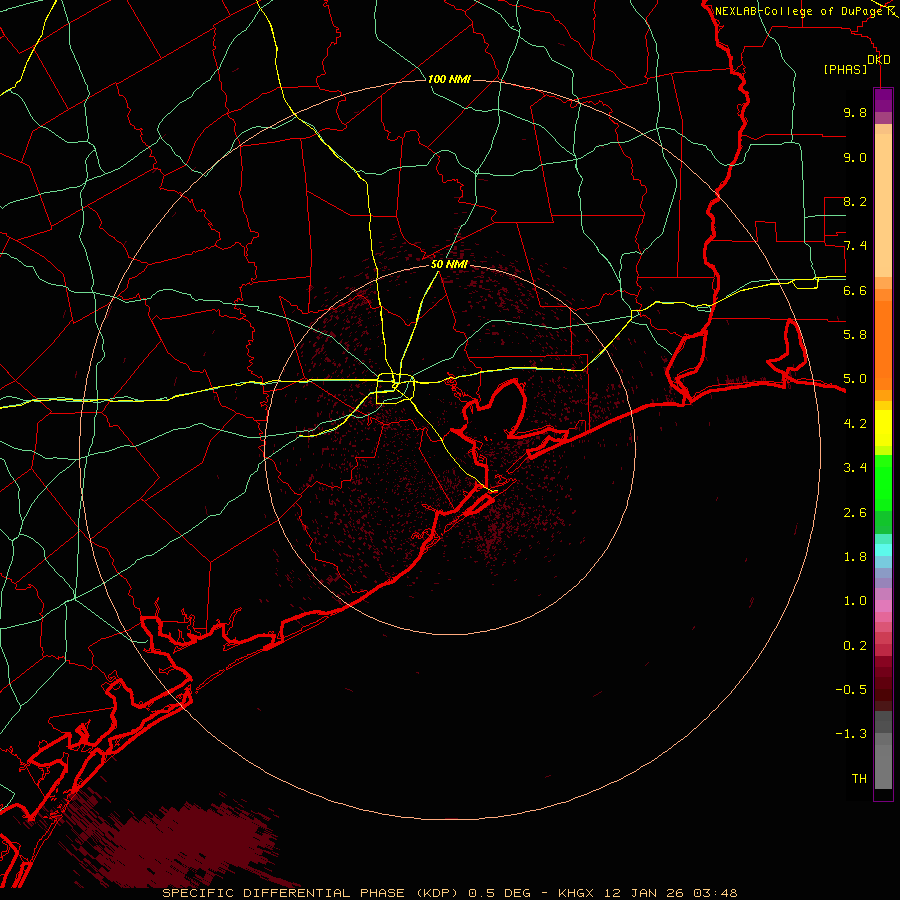
Task: Click the 'KHGX' radar site identifier
Action: pyautogui.click(x=576, y=893)
